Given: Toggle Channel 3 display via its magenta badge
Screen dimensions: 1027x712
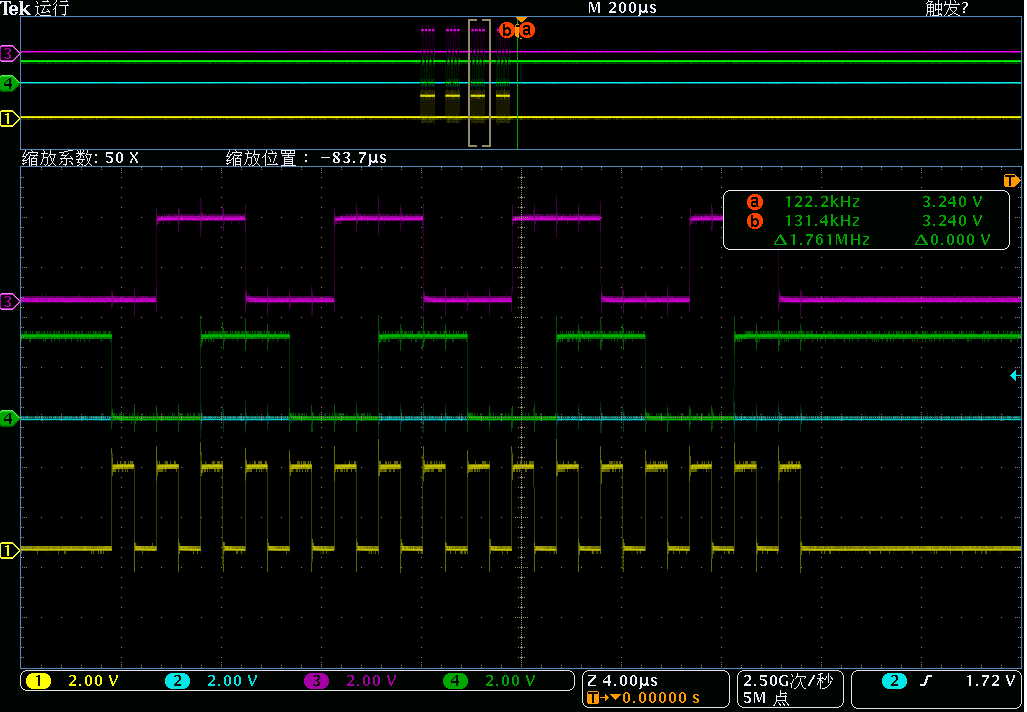Looking at the screenshot, I should [x=317, y=680].
